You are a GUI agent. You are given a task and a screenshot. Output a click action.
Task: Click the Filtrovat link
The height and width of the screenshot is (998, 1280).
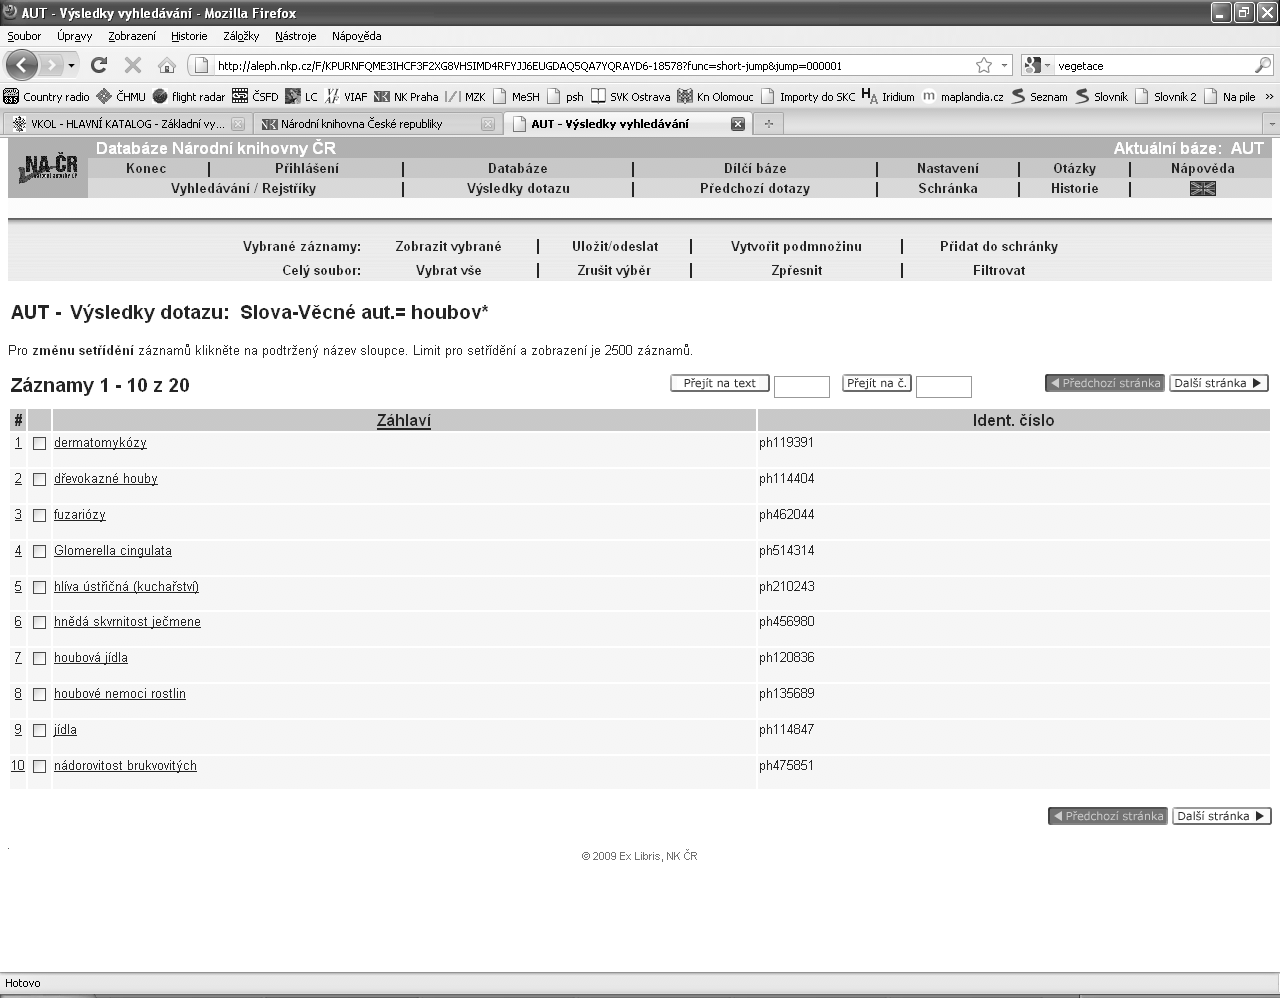coord(999,270)
